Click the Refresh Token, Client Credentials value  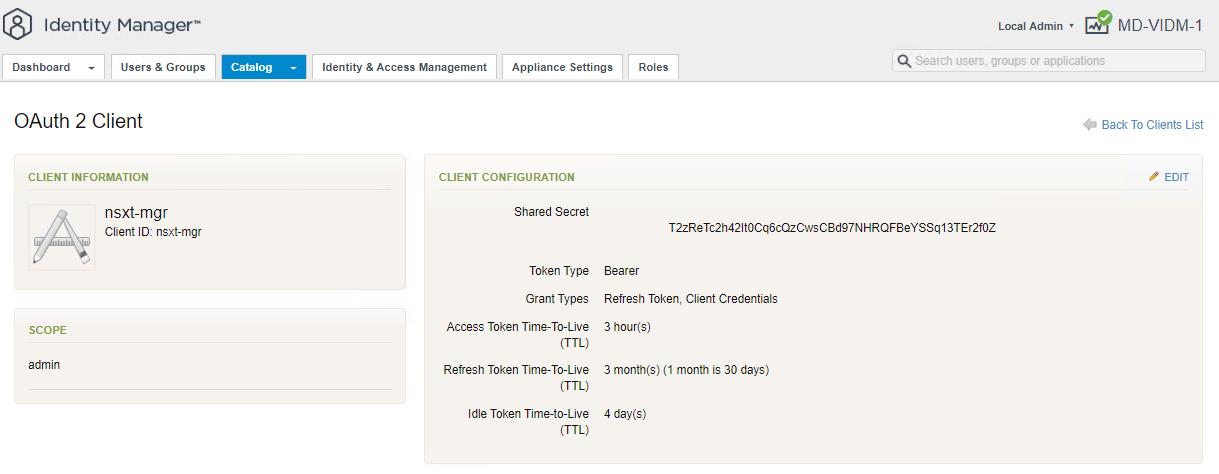pyautogui.click(x=690, y=299)
